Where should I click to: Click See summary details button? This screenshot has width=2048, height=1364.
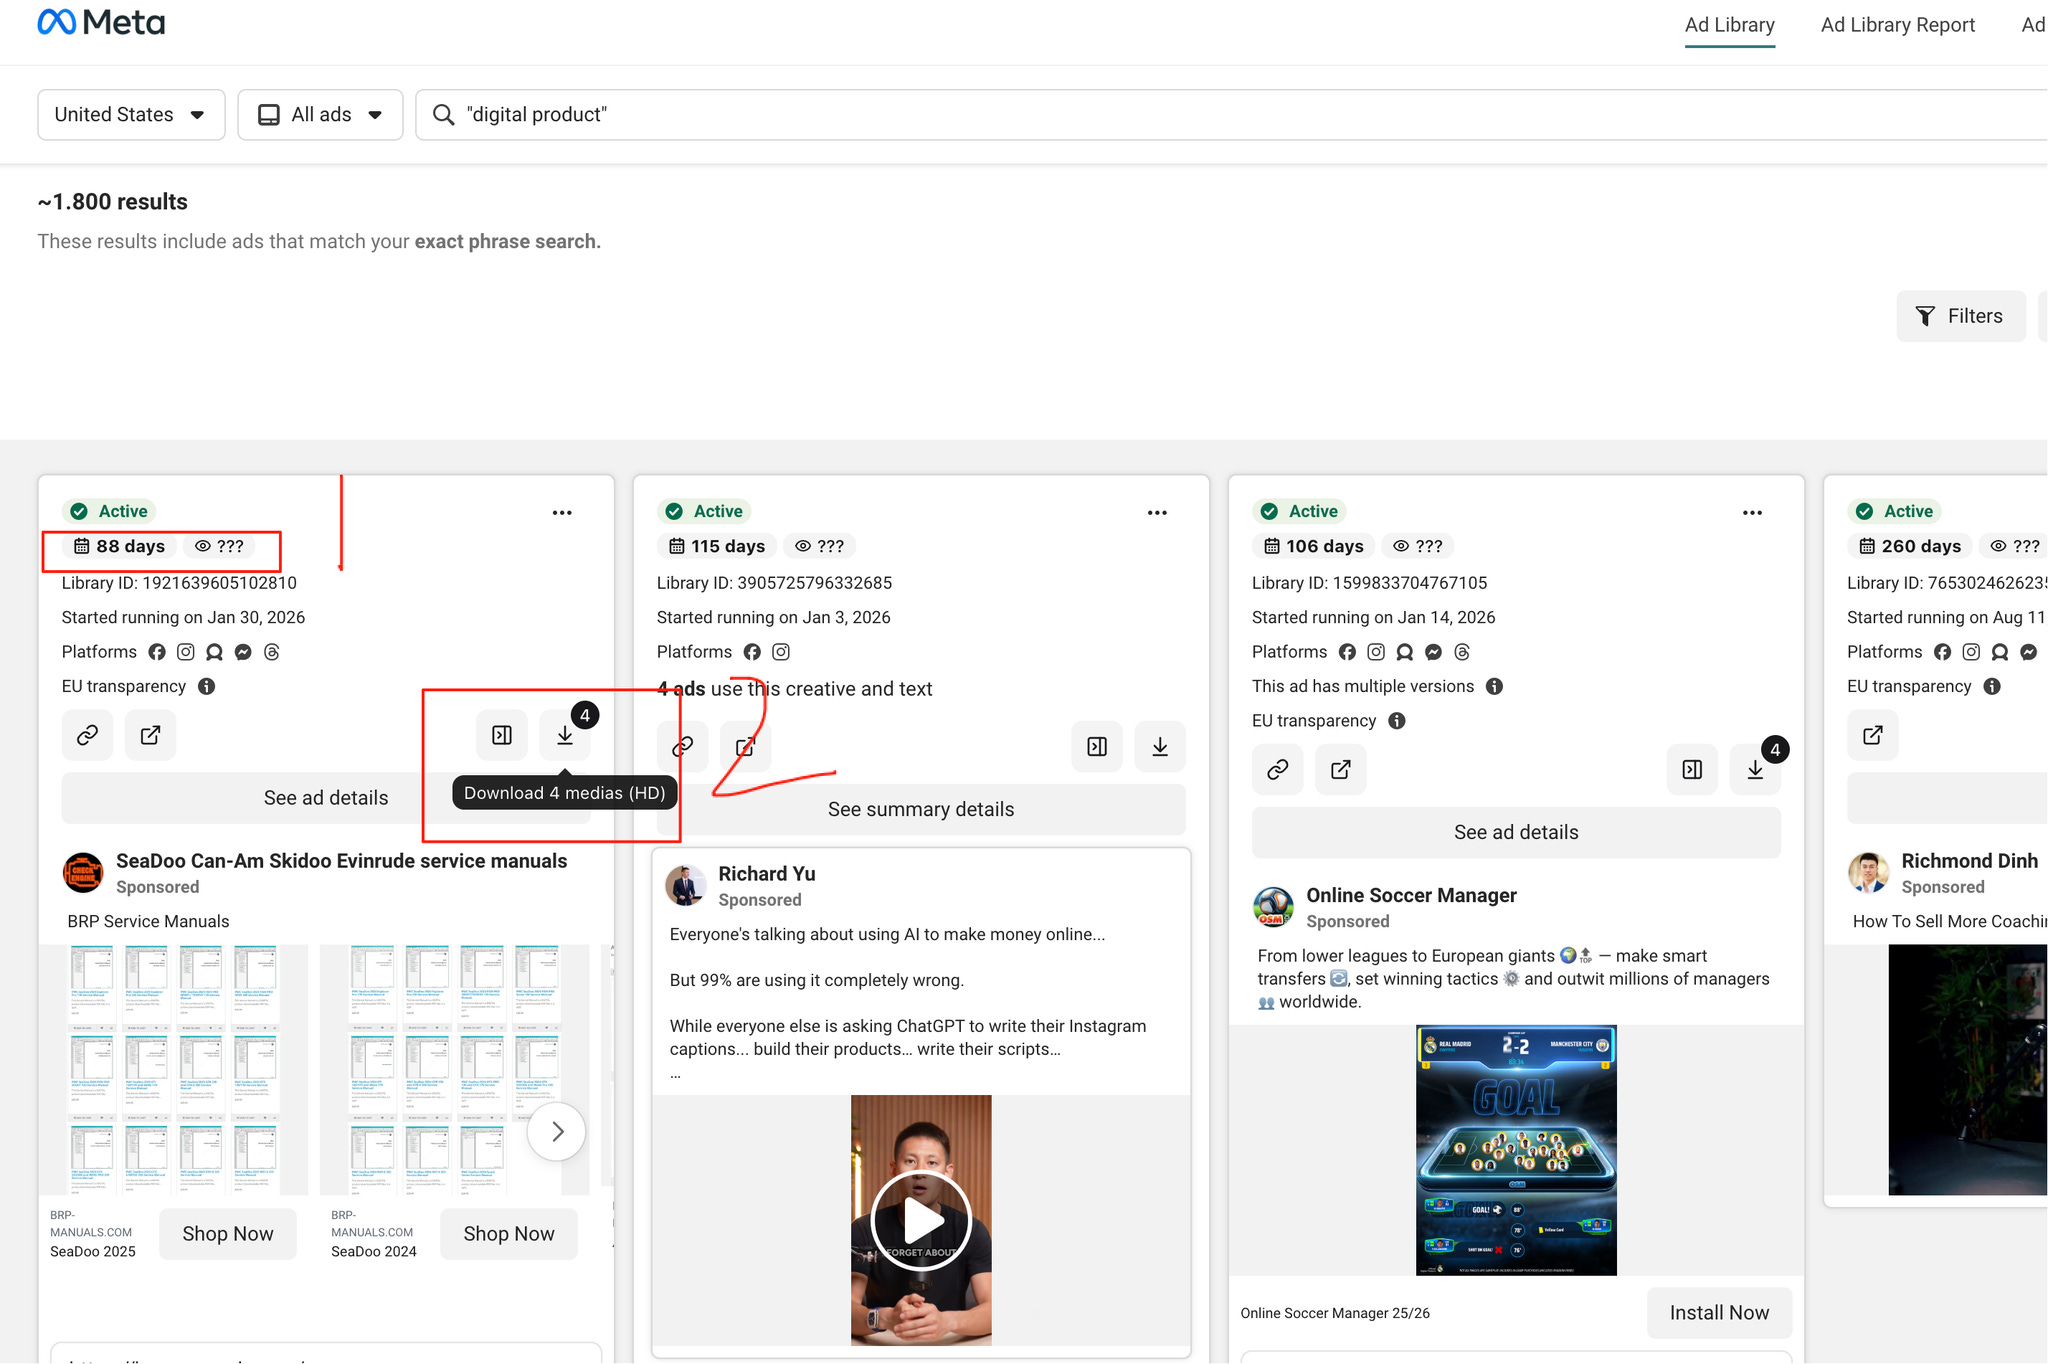point(920,809)
